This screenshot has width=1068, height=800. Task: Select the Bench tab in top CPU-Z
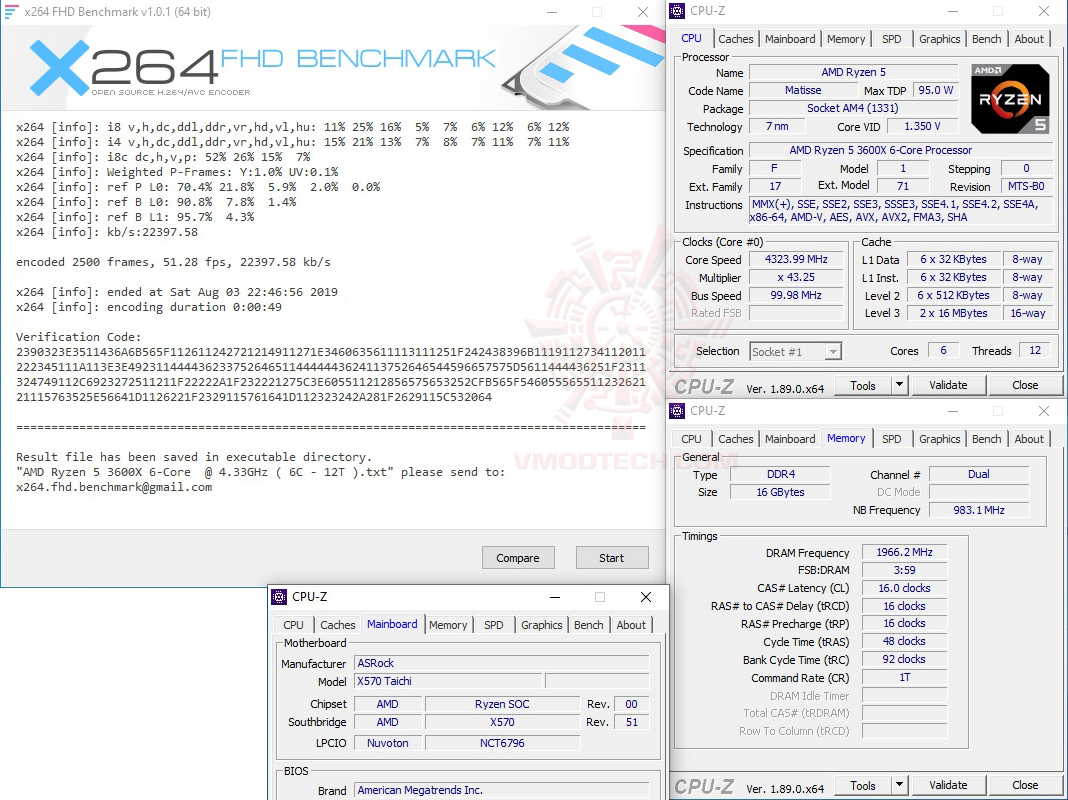point(986,38)
